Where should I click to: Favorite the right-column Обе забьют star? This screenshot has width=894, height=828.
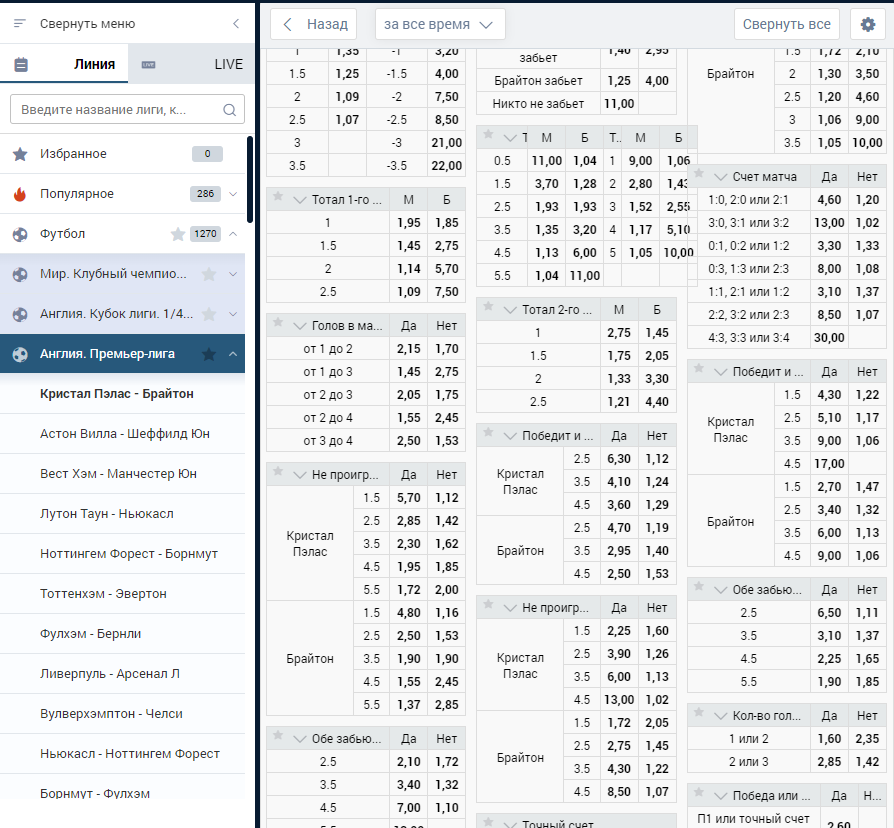(x=698, y=587)
